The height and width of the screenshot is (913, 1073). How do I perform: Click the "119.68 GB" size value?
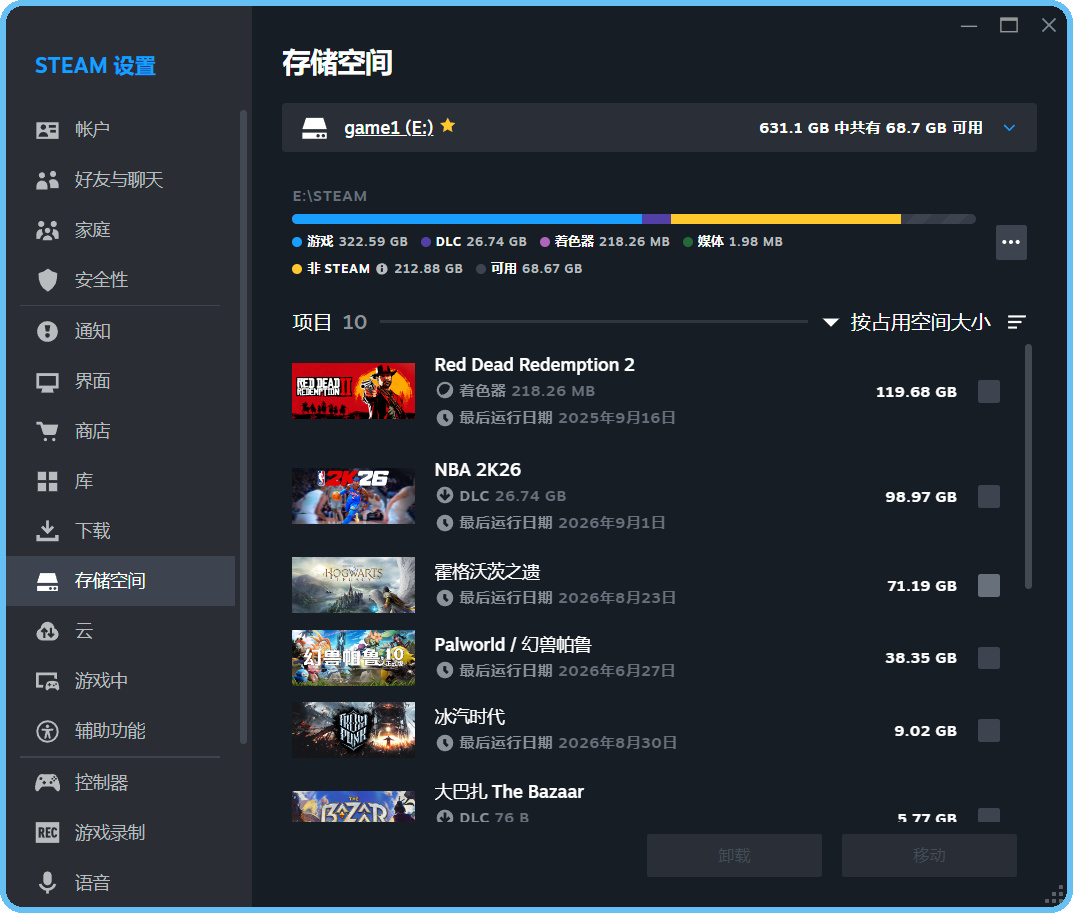pyautogui.click(x=916, y=392)
